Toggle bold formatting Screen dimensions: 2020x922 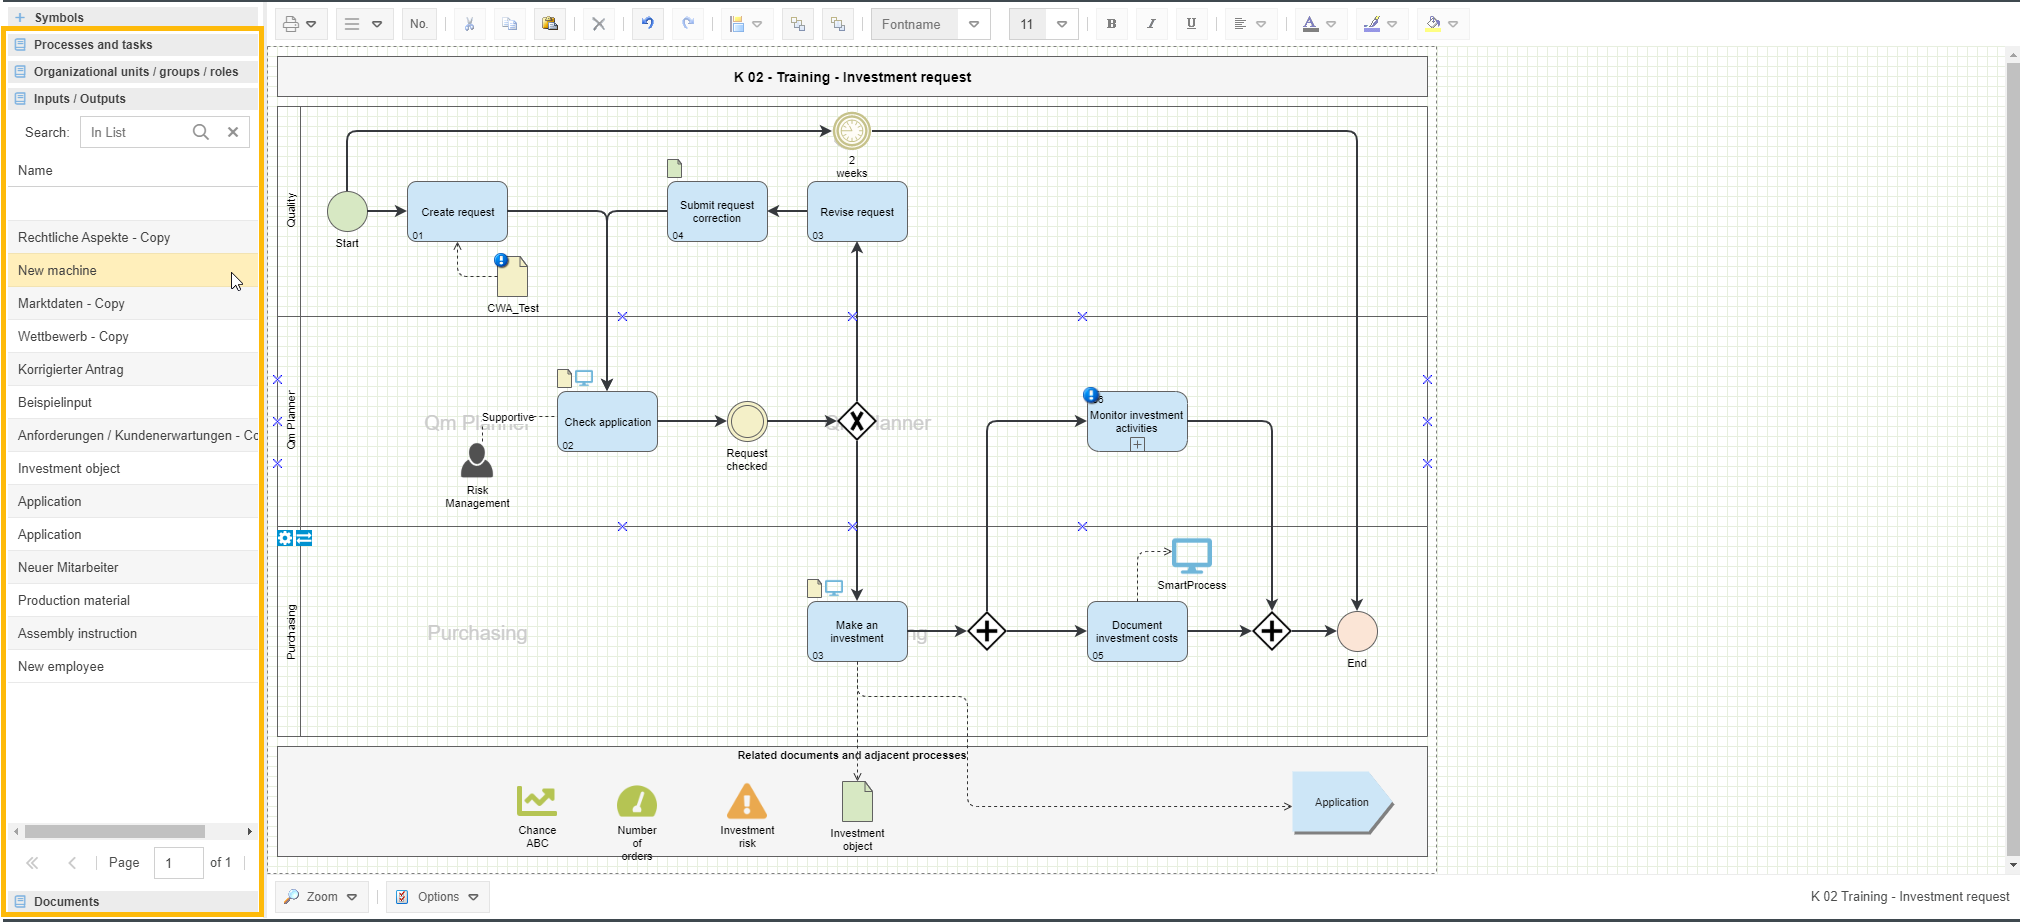(1111, 24)
